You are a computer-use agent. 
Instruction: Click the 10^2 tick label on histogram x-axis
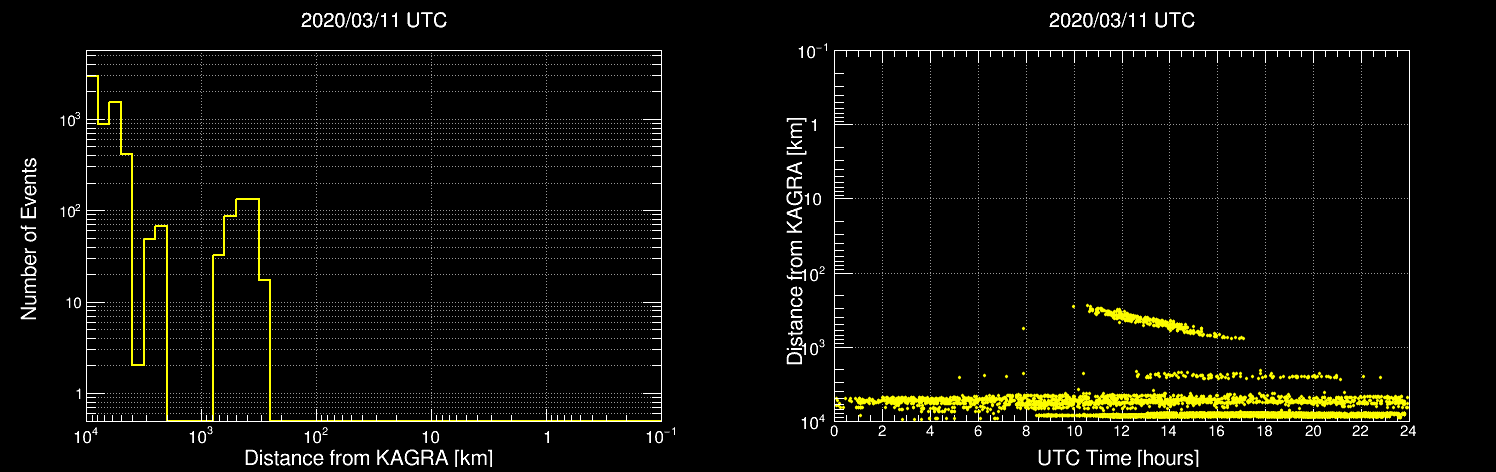click(317, 435)
